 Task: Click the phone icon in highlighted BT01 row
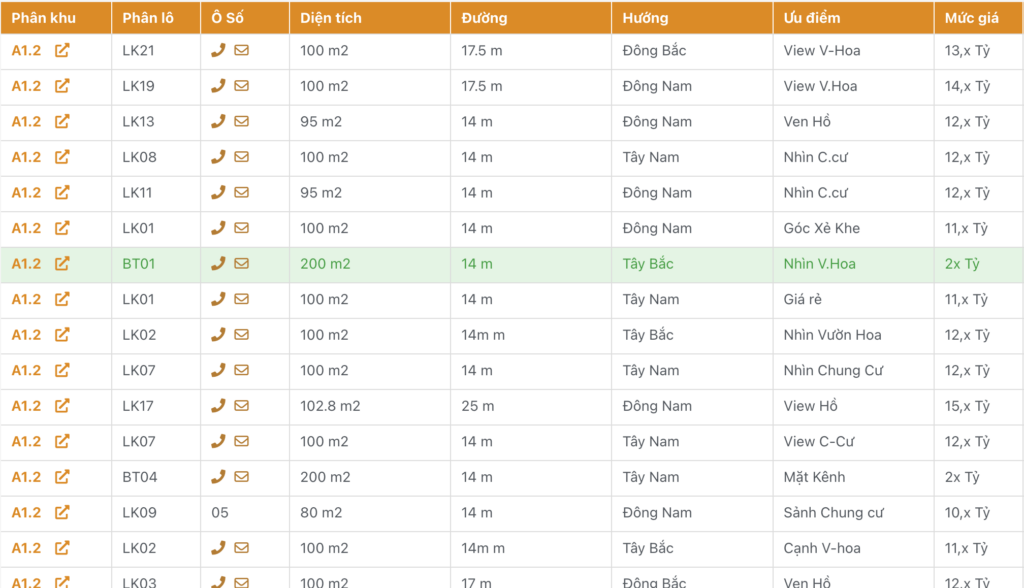click(218, 264)
